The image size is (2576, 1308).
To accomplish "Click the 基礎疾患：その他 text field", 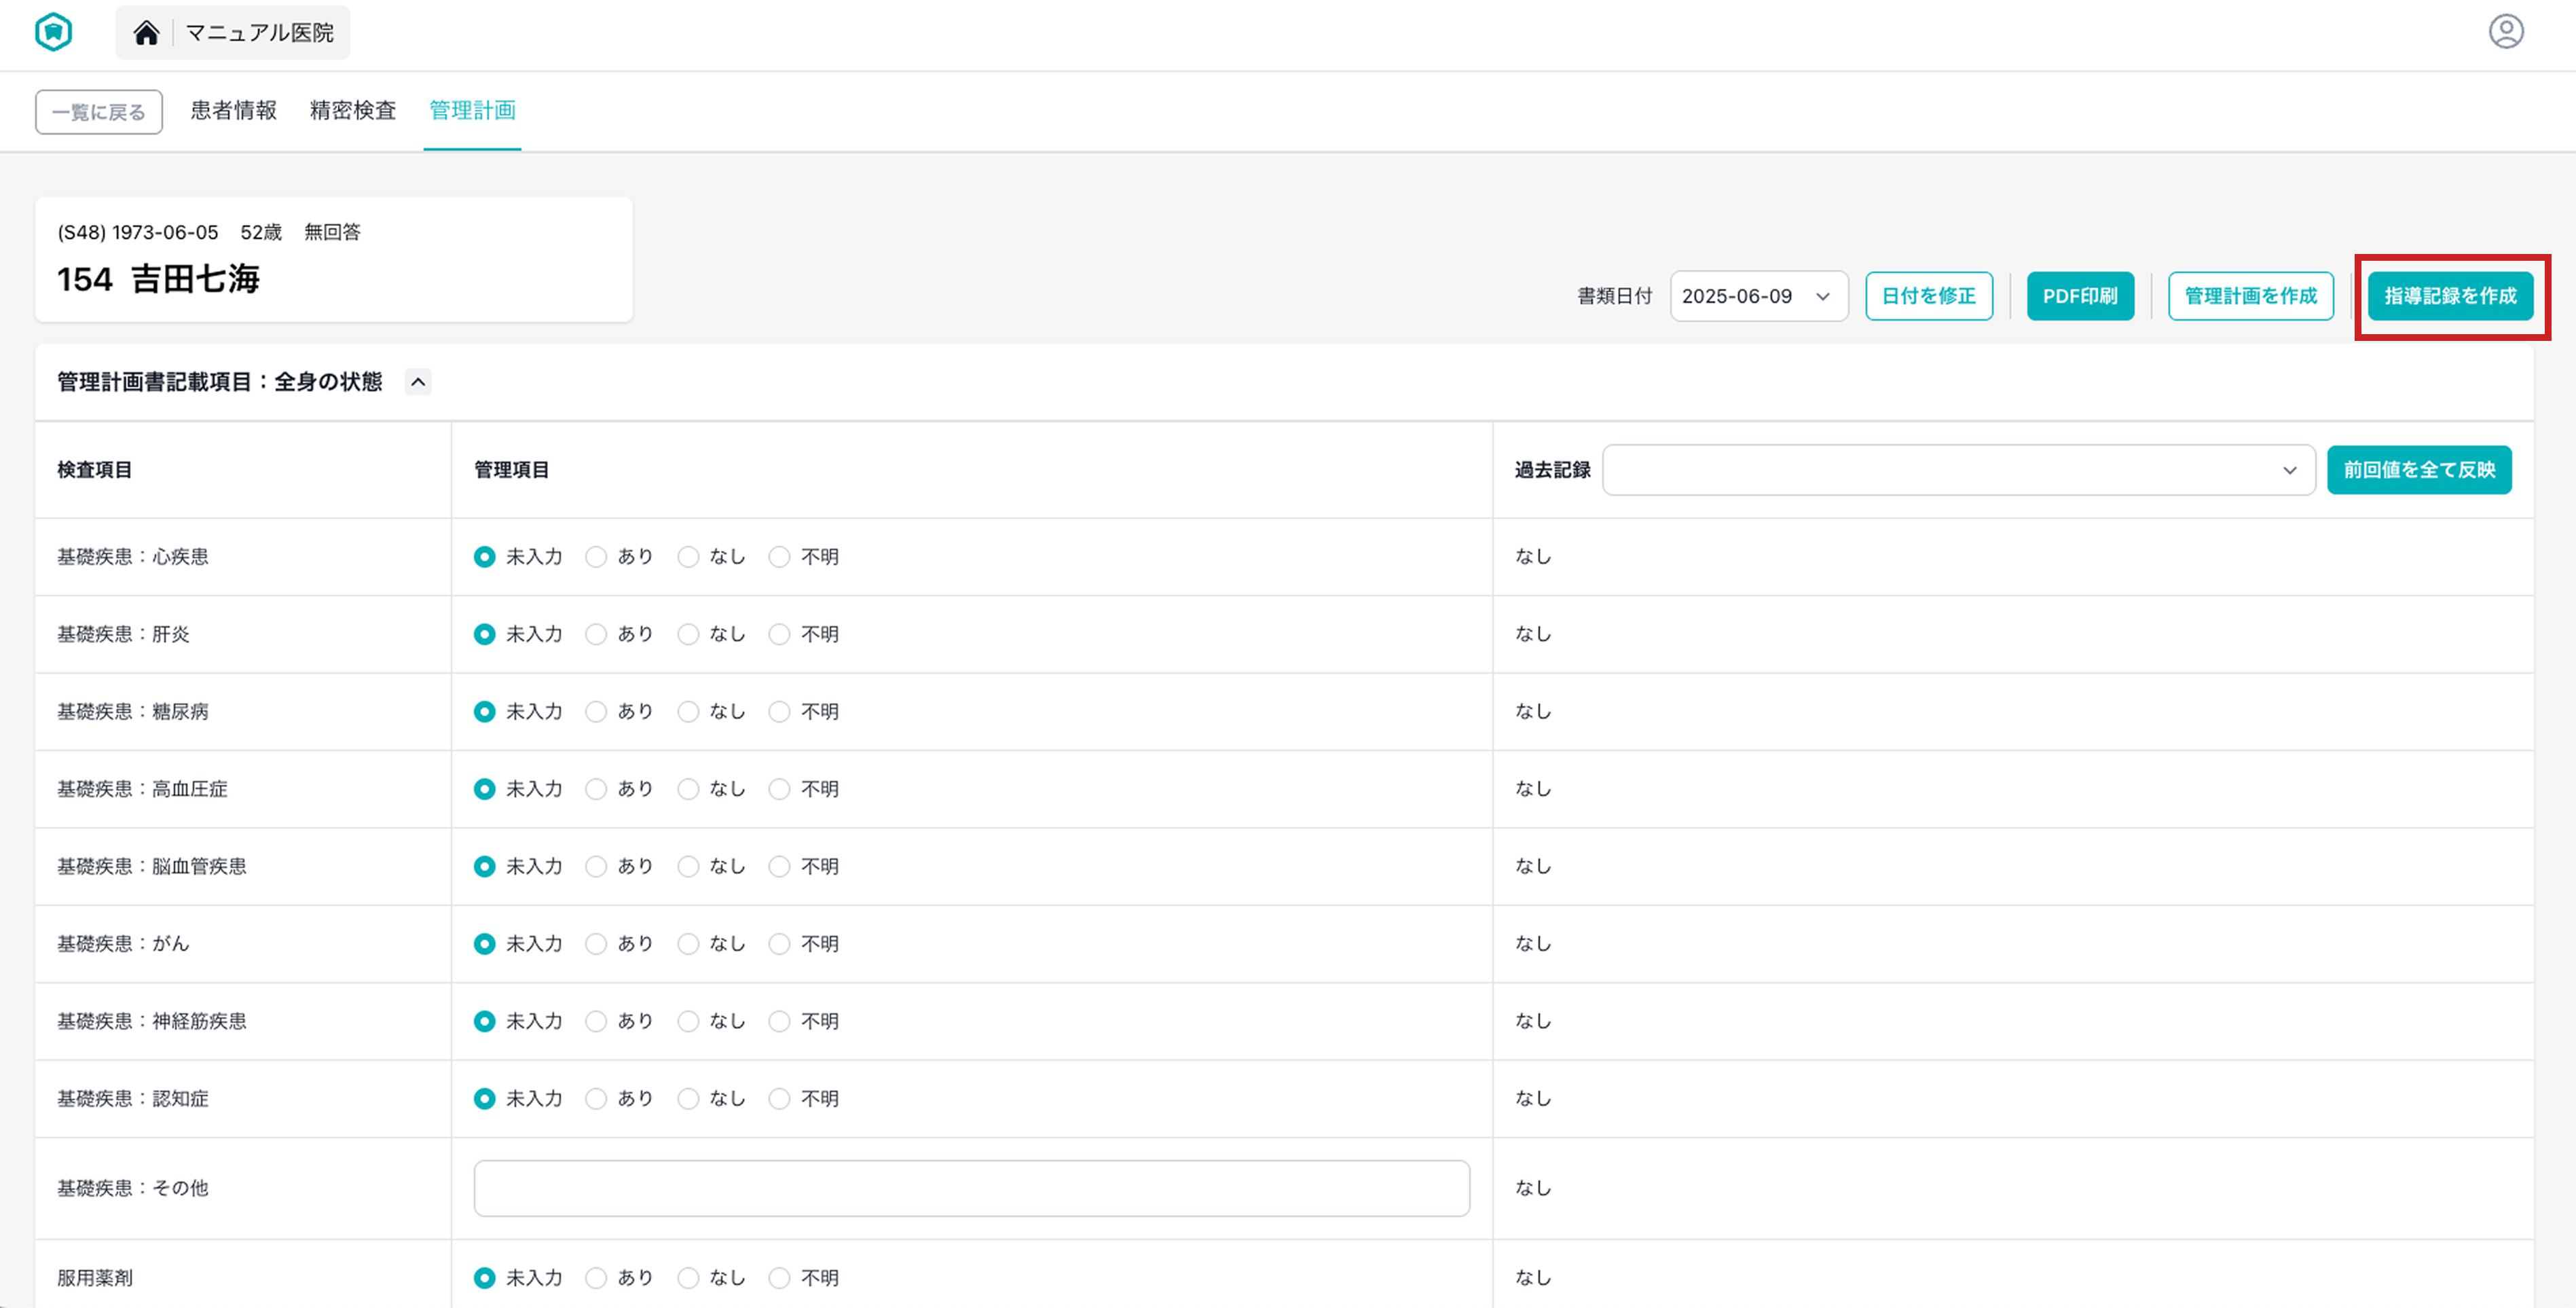I will (972, 1188).
